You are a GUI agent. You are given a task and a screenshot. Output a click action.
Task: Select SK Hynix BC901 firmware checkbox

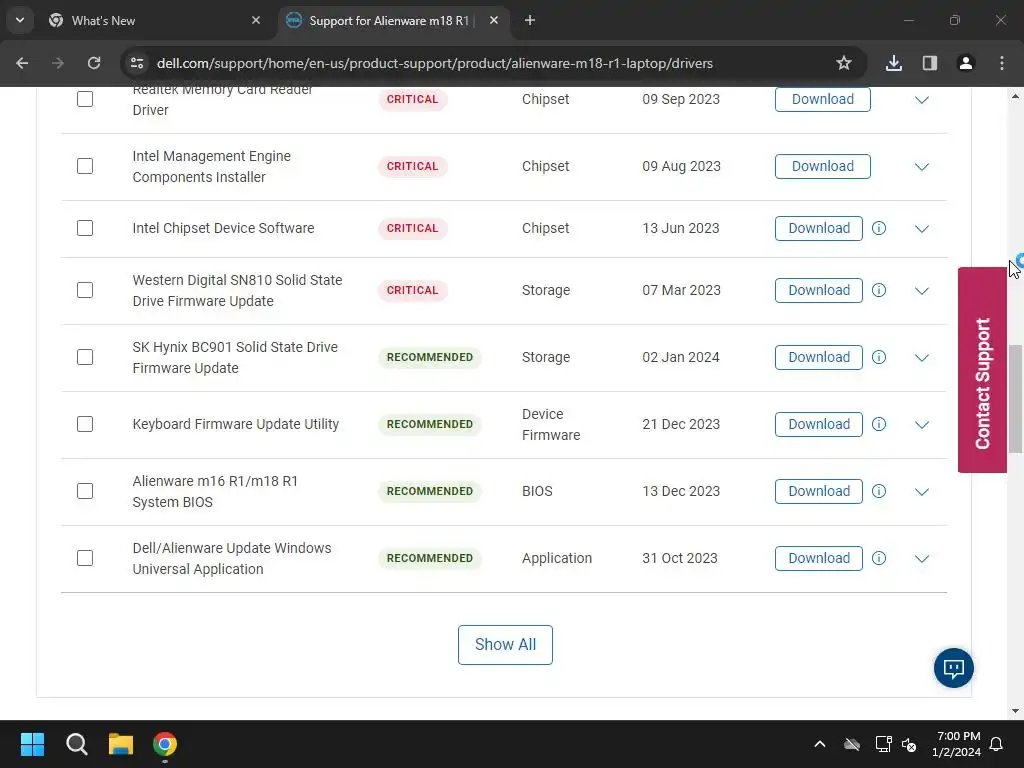(x=85, y=357)
